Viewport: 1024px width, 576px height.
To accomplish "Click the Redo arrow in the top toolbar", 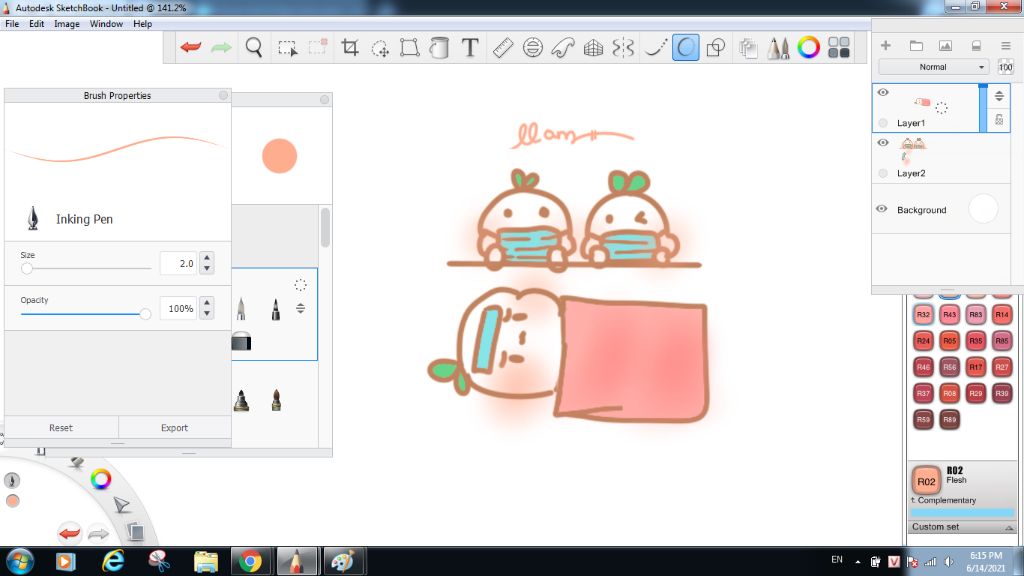I will click(221, 47).
